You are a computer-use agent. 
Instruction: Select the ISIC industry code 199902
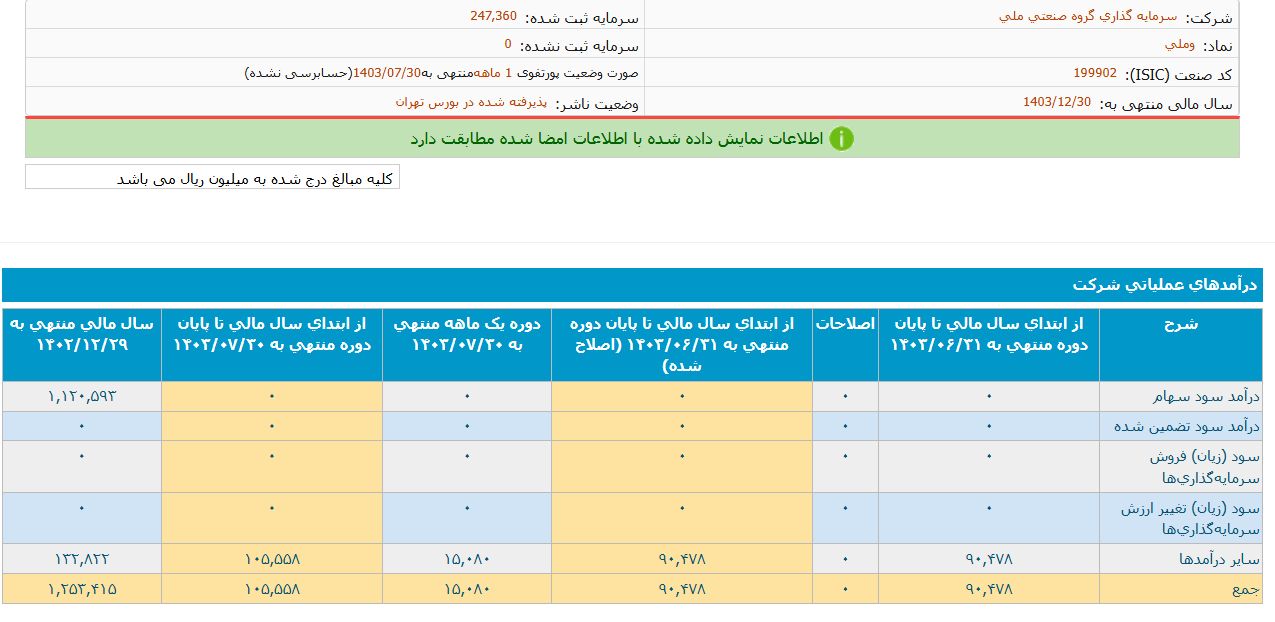pyautogui.click(x=1095, y=73)
